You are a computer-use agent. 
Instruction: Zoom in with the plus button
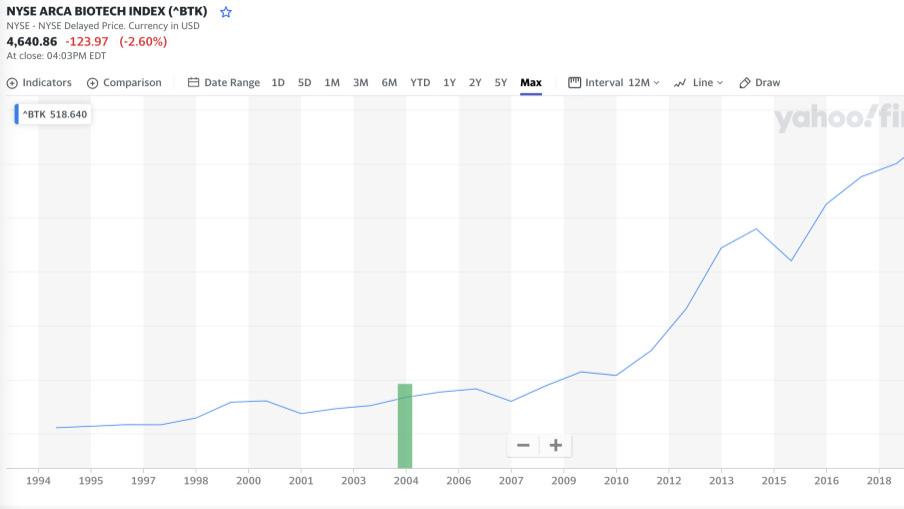pos(556,445)
